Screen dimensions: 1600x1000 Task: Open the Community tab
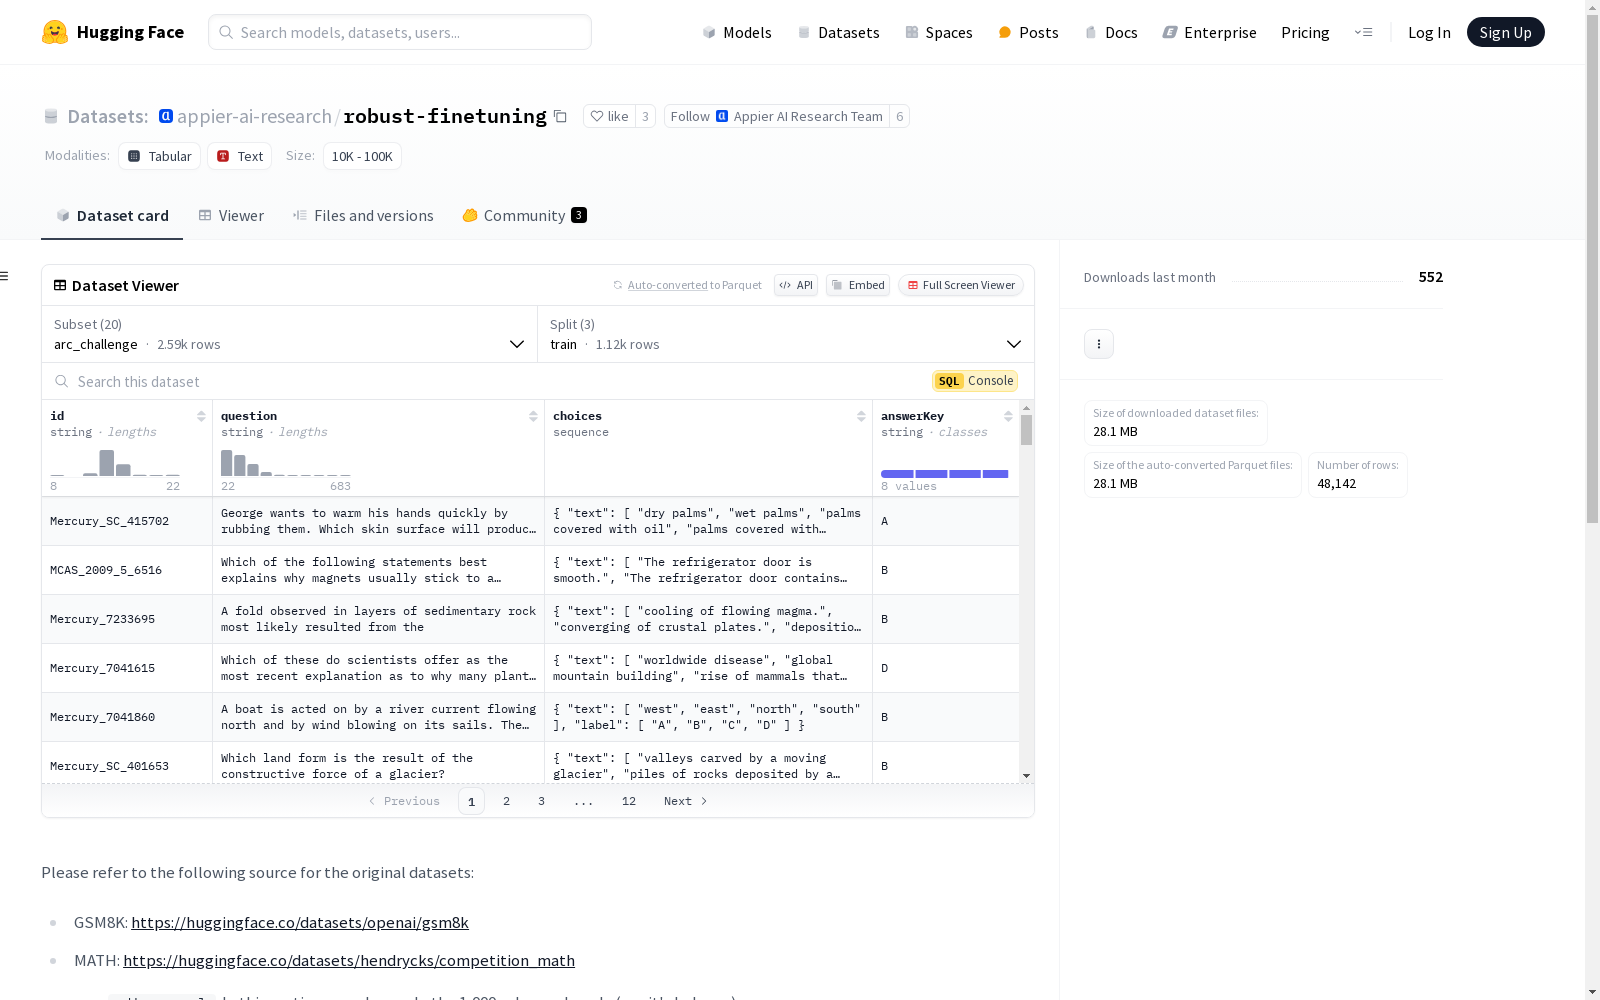(524, 216)
